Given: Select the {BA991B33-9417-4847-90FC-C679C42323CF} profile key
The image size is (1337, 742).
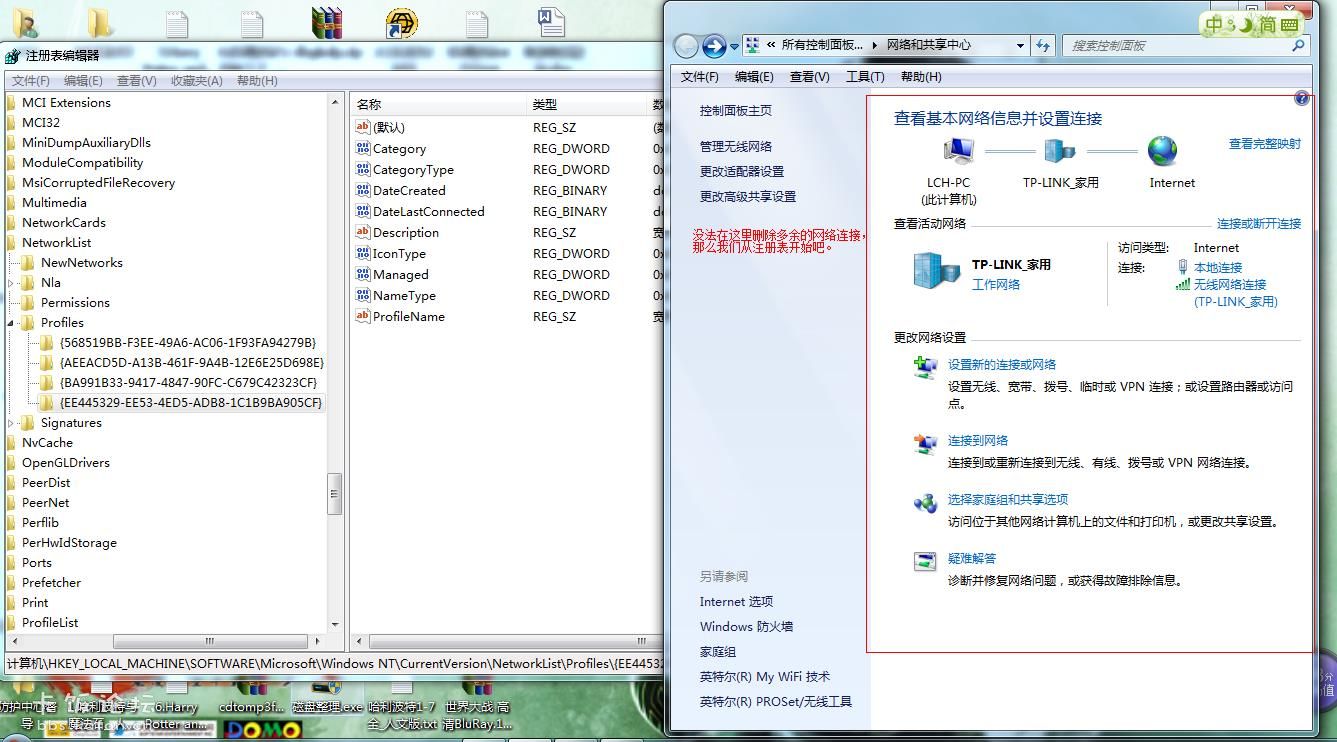Looking at the screenshot, I should [x=188, y=383].
